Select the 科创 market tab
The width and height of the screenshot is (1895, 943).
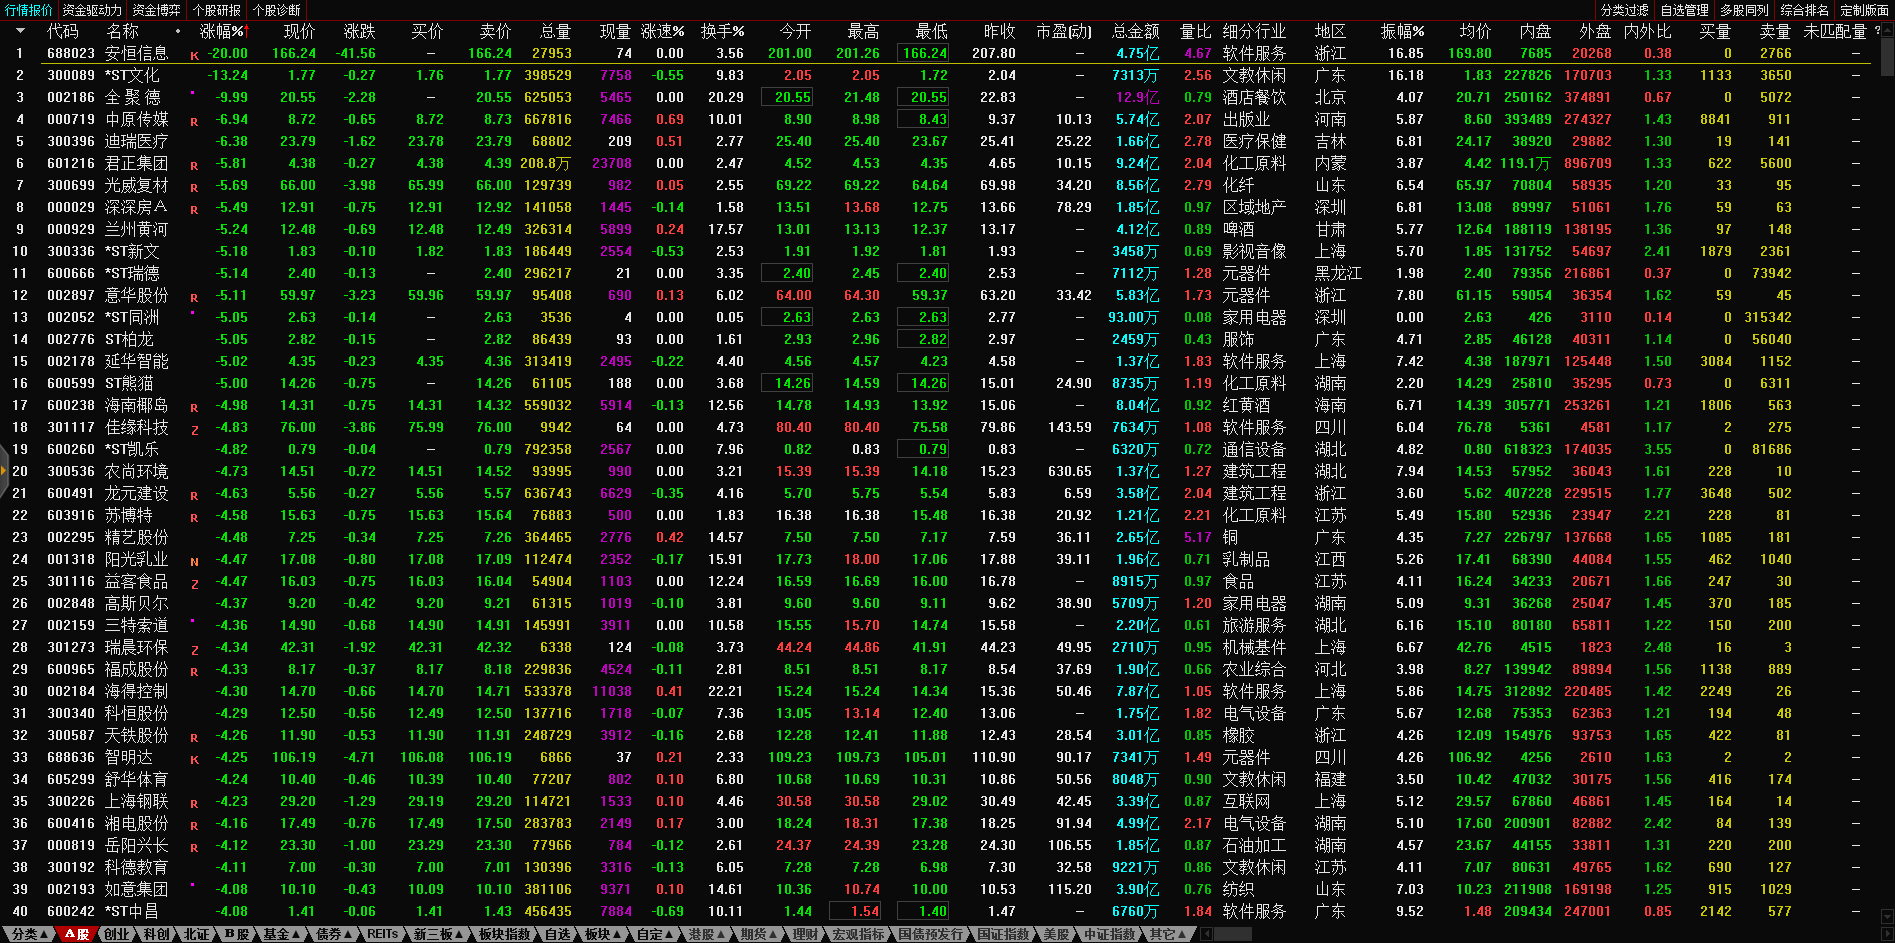click(156, 934)
